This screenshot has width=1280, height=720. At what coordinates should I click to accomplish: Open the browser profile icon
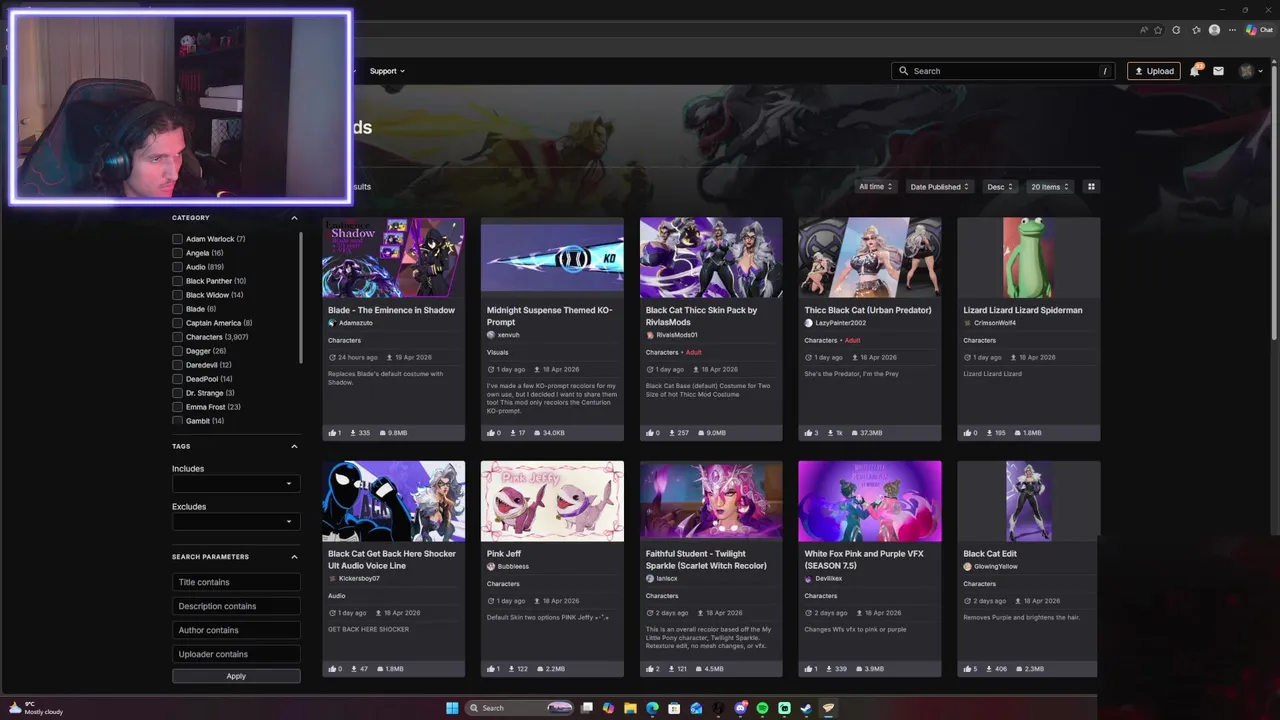pyautogui.click(x=1214, y=30)
